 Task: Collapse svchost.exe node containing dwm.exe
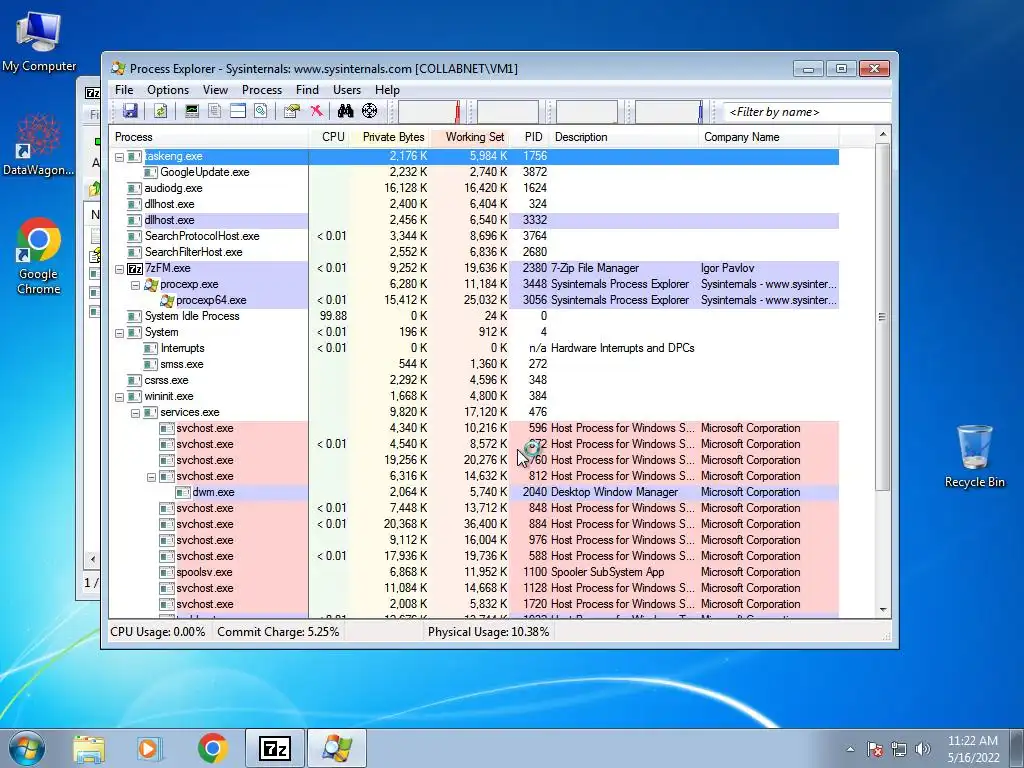pos(152,477)
